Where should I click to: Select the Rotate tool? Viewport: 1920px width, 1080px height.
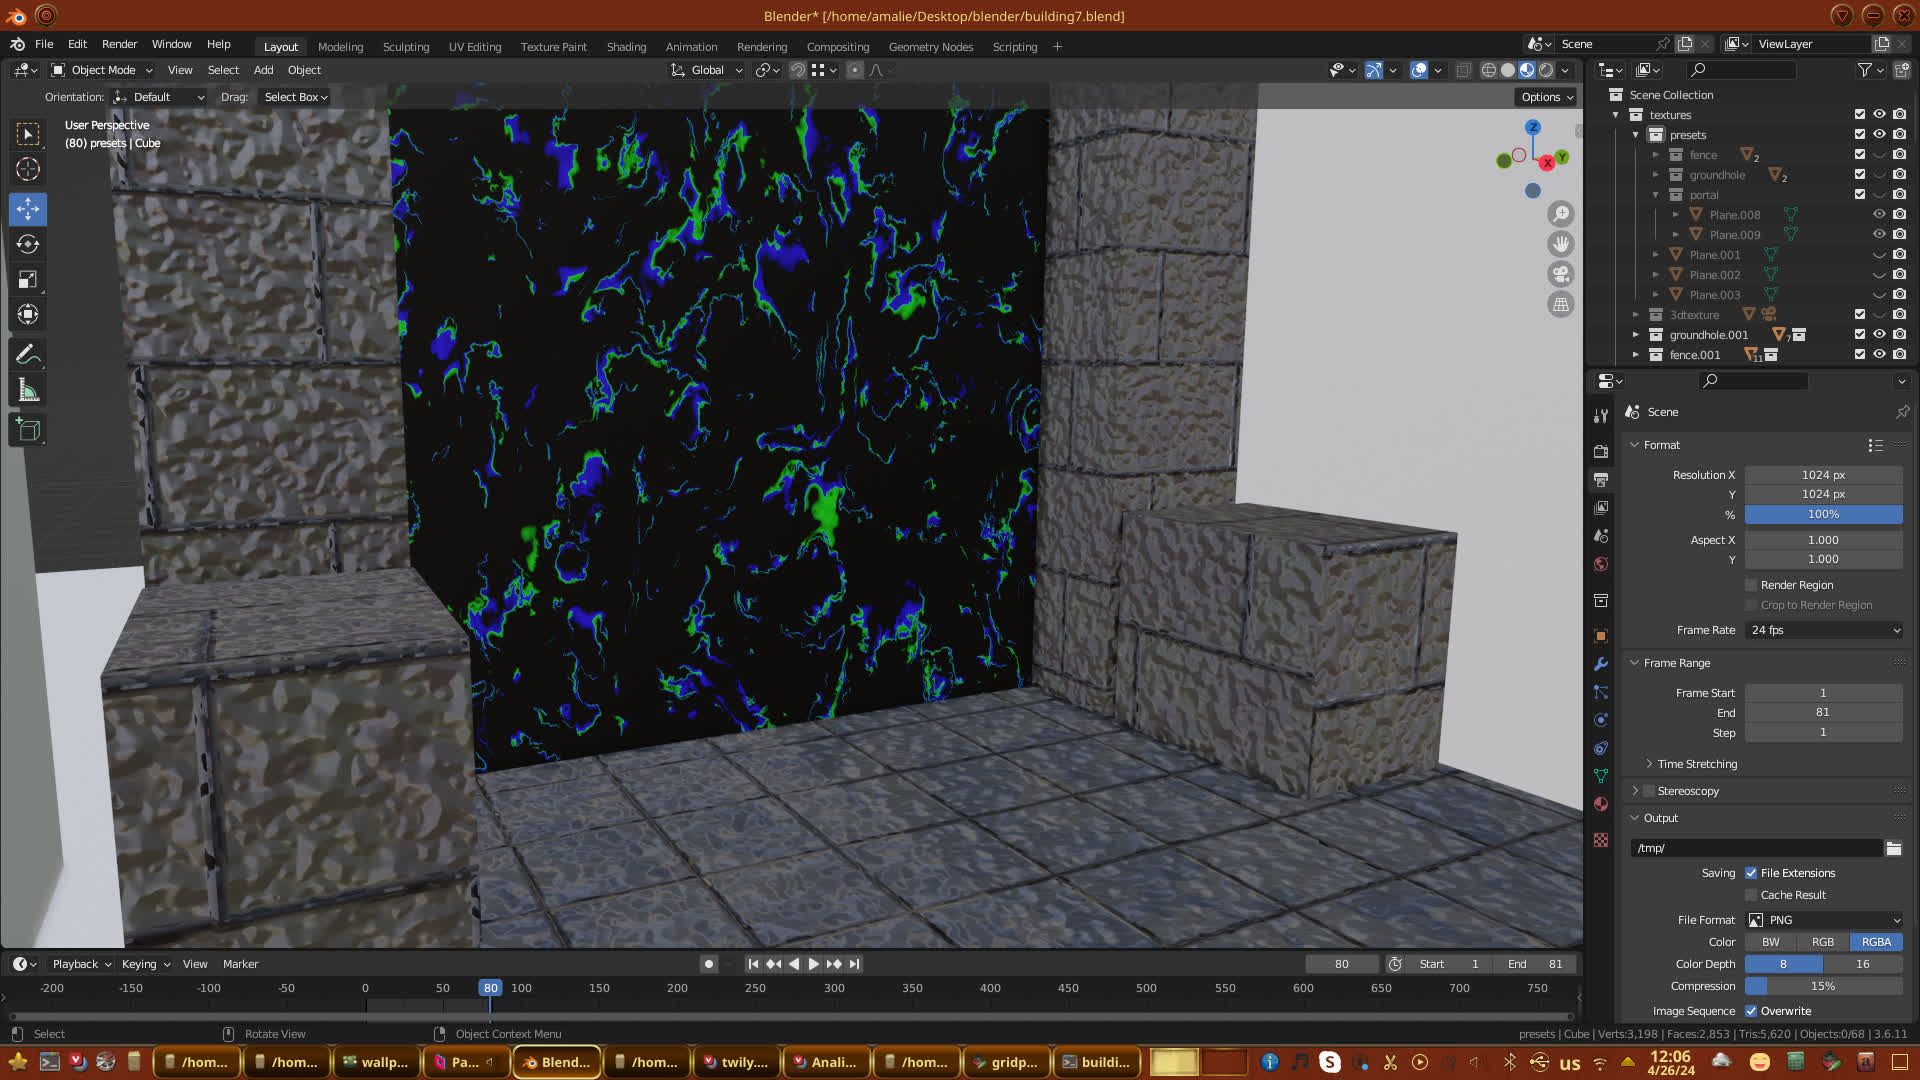(28, 244)
